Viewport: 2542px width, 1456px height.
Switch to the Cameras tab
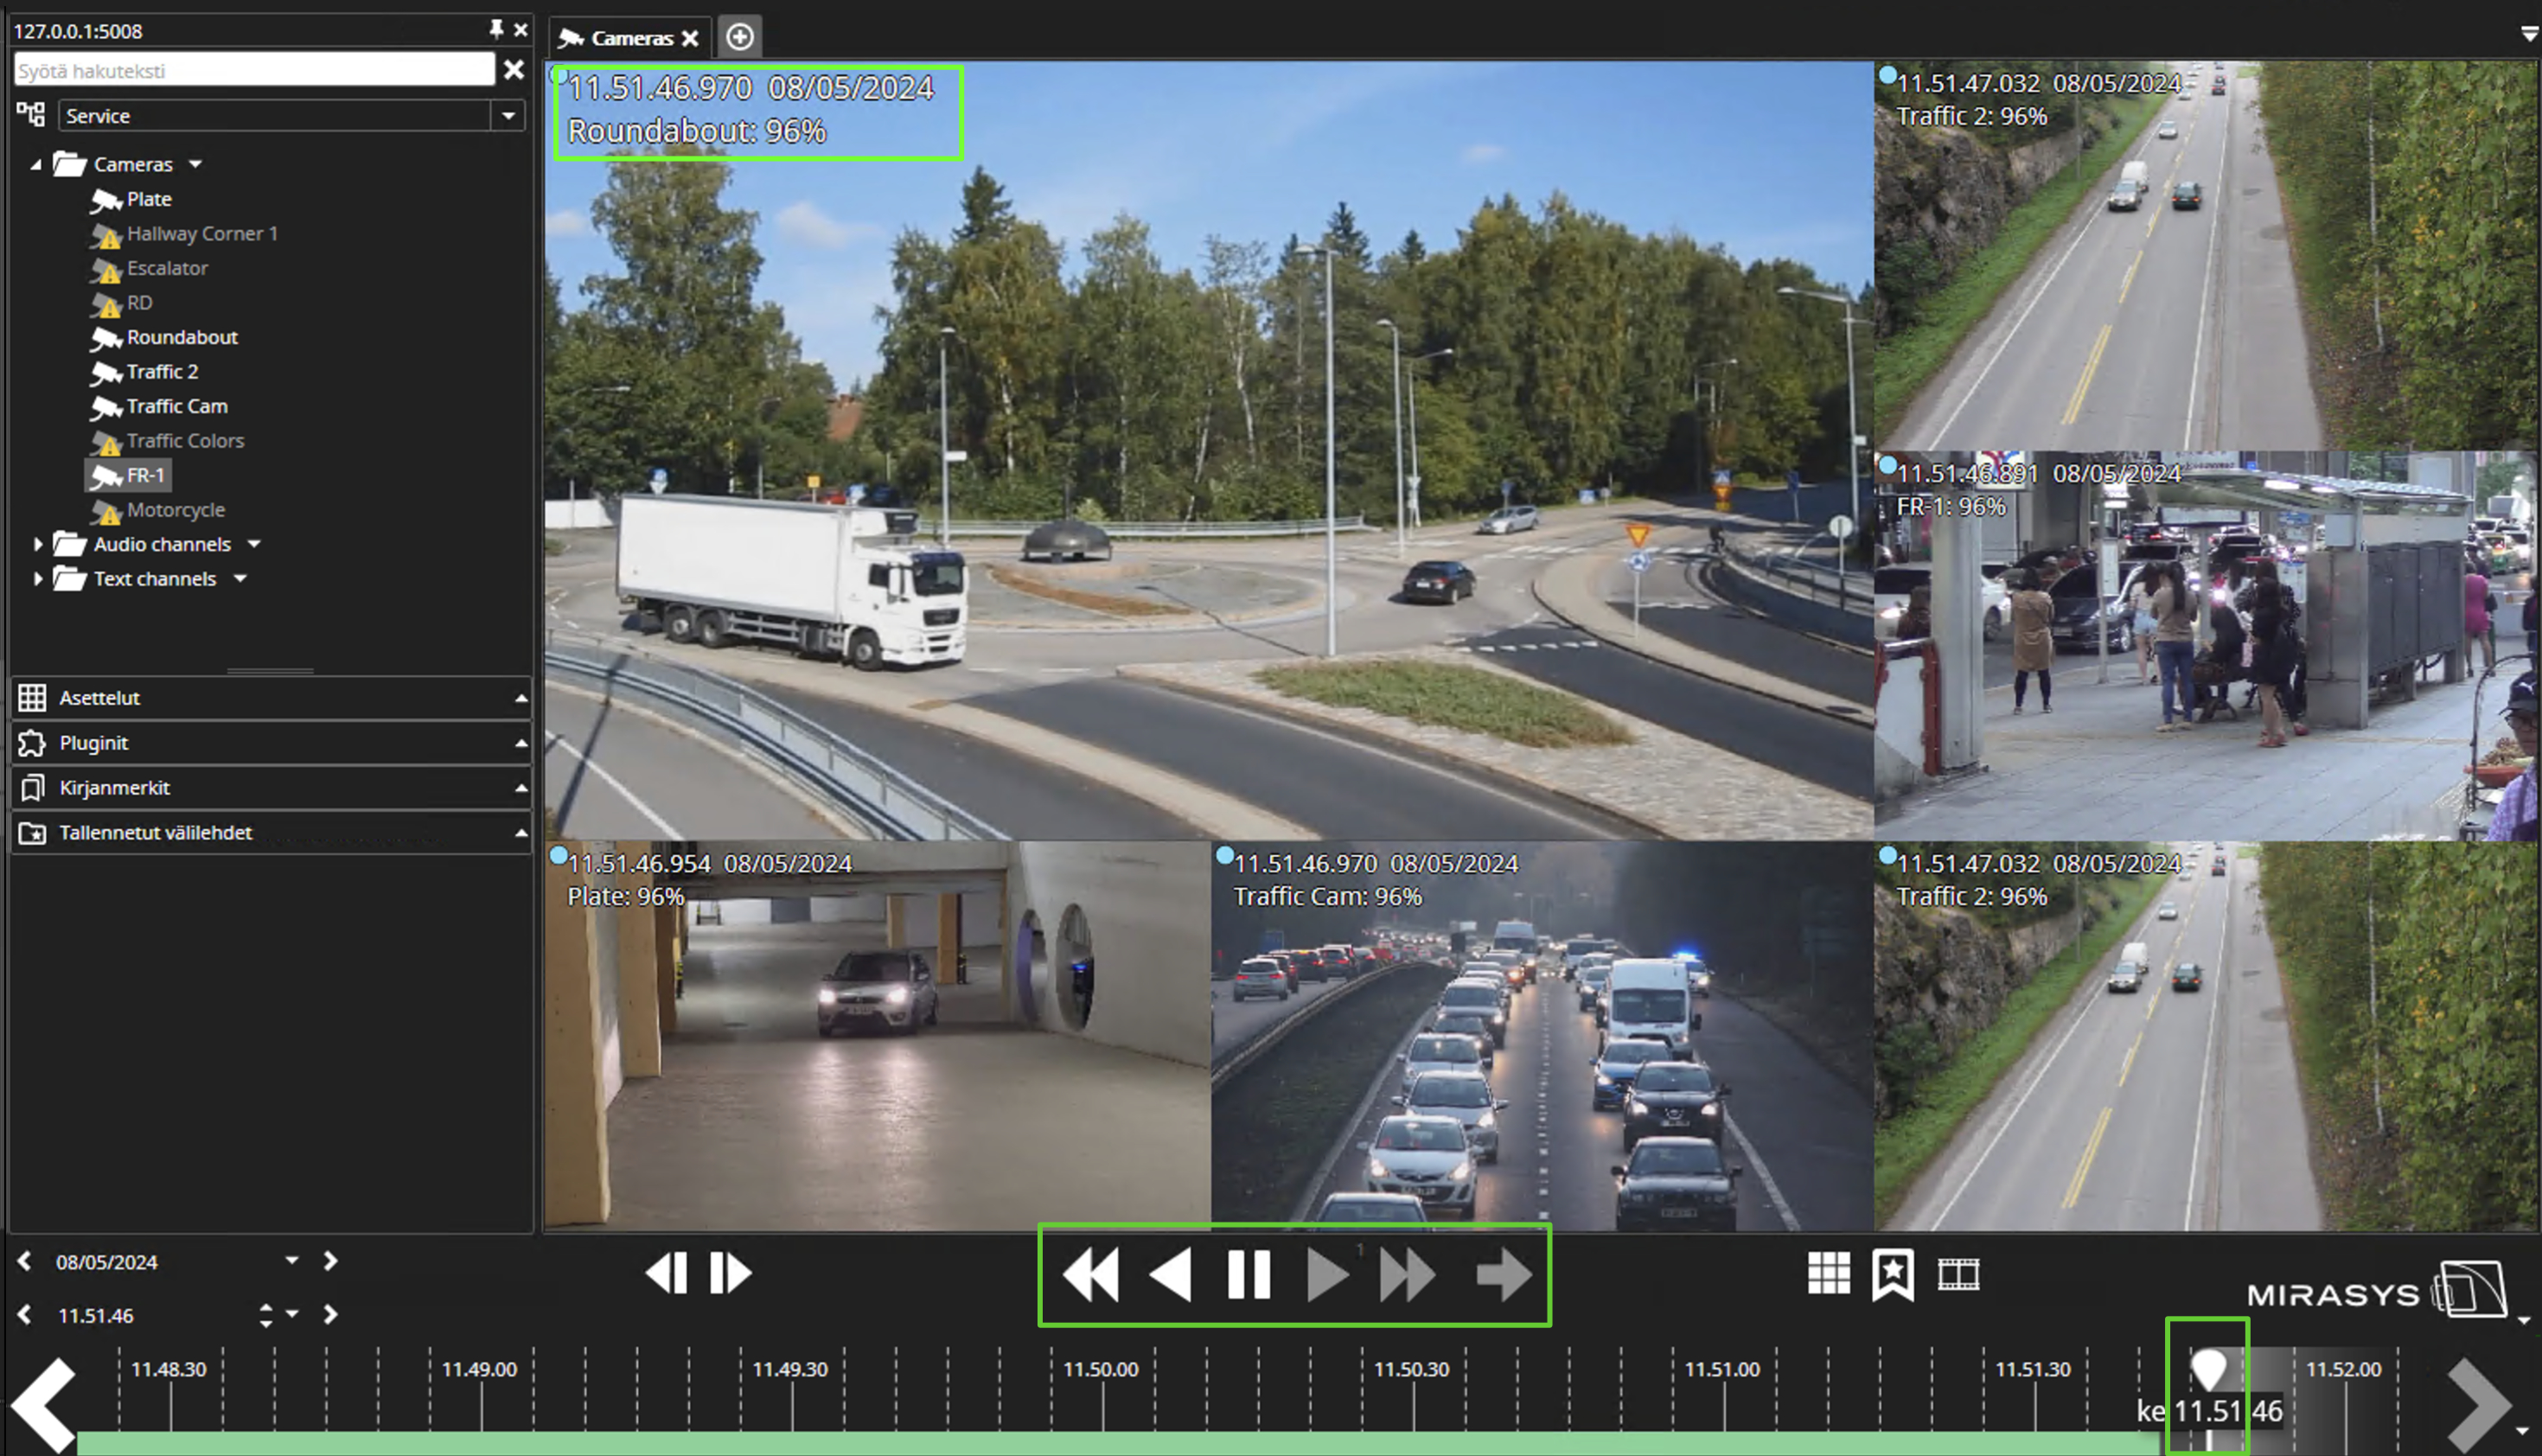click(x=630, y=38)
